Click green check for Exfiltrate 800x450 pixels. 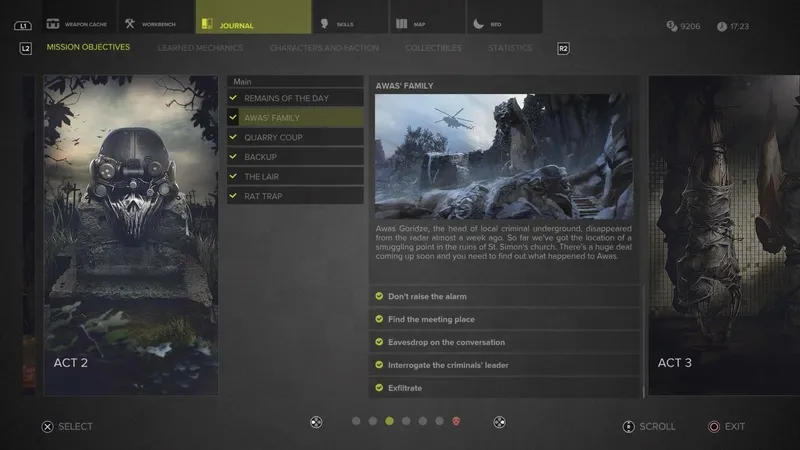click(x=379, y=388)
